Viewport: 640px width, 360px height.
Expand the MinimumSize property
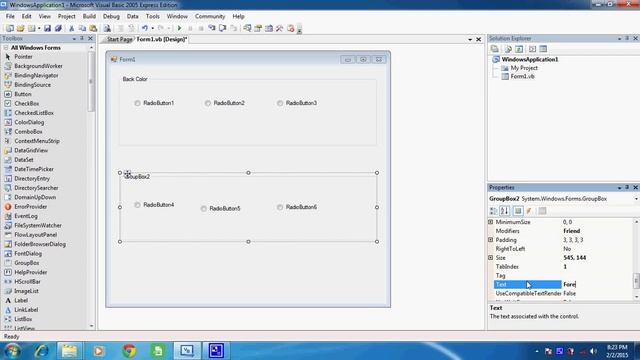click(x=491, y=222)
